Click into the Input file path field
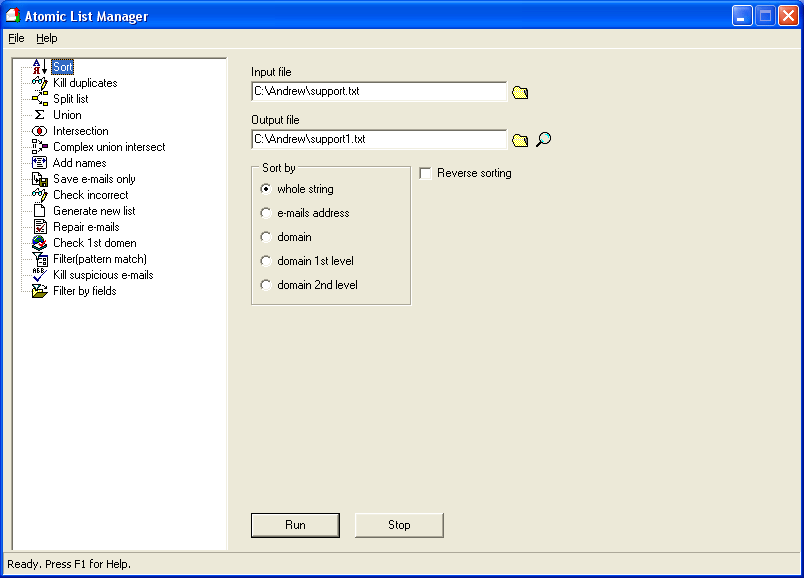The width and height of the screenshot is (804, 578). click(x=379, y=91)
